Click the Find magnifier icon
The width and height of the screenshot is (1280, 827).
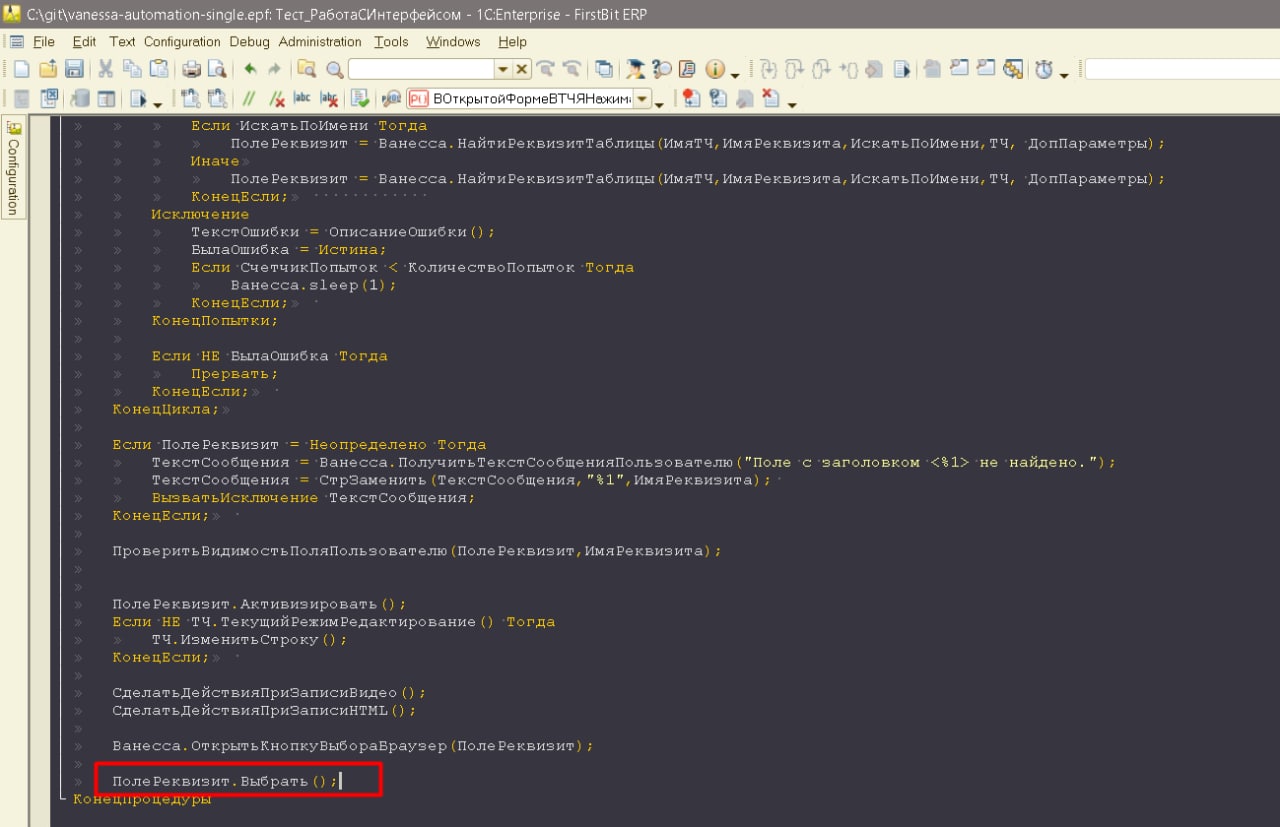pyautogui.click(x=335, y=70)
